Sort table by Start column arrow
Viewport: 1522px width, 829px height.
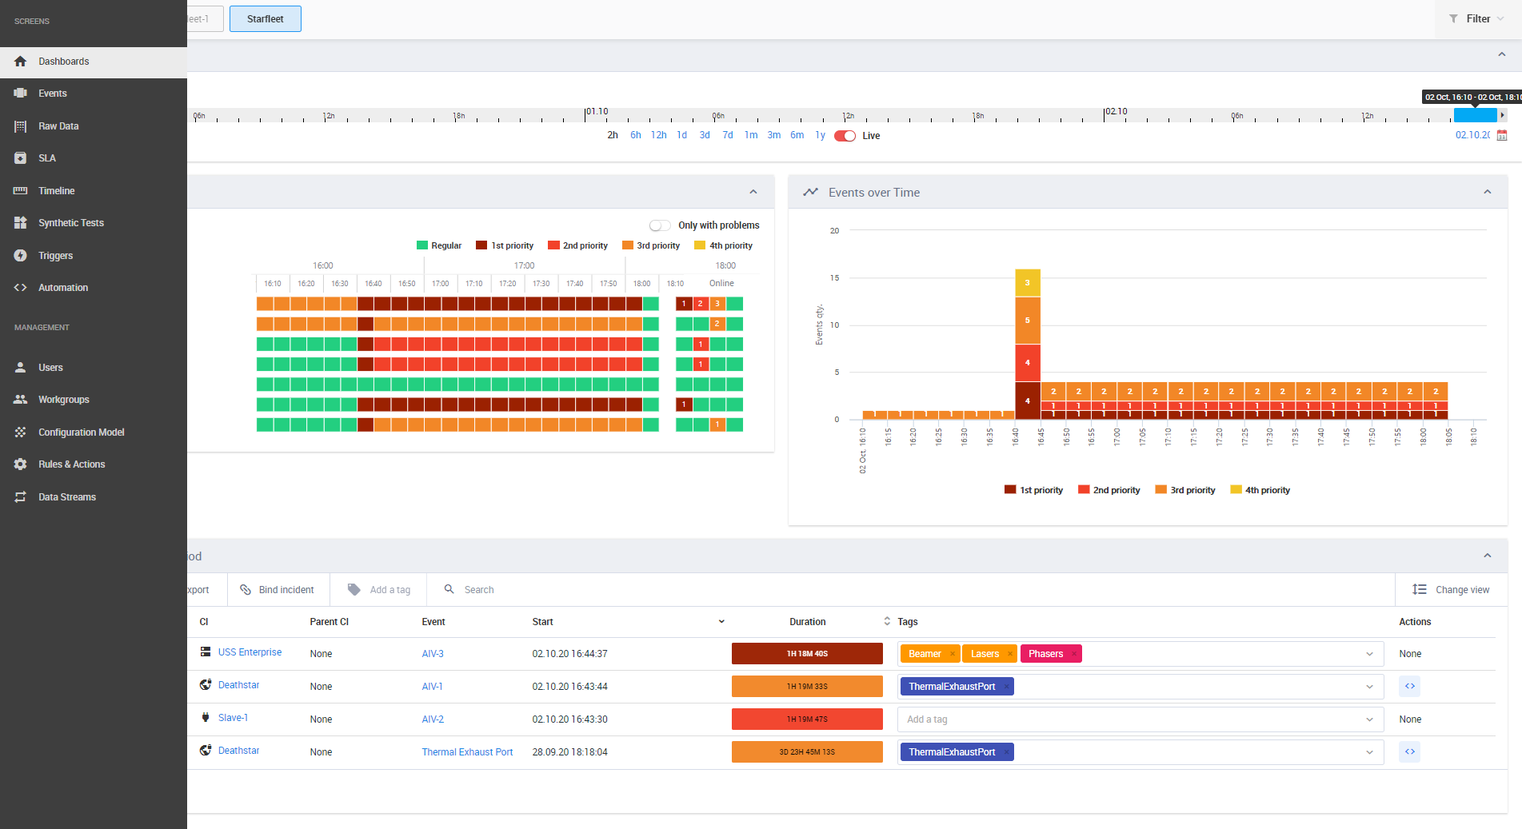coord(721,622)
